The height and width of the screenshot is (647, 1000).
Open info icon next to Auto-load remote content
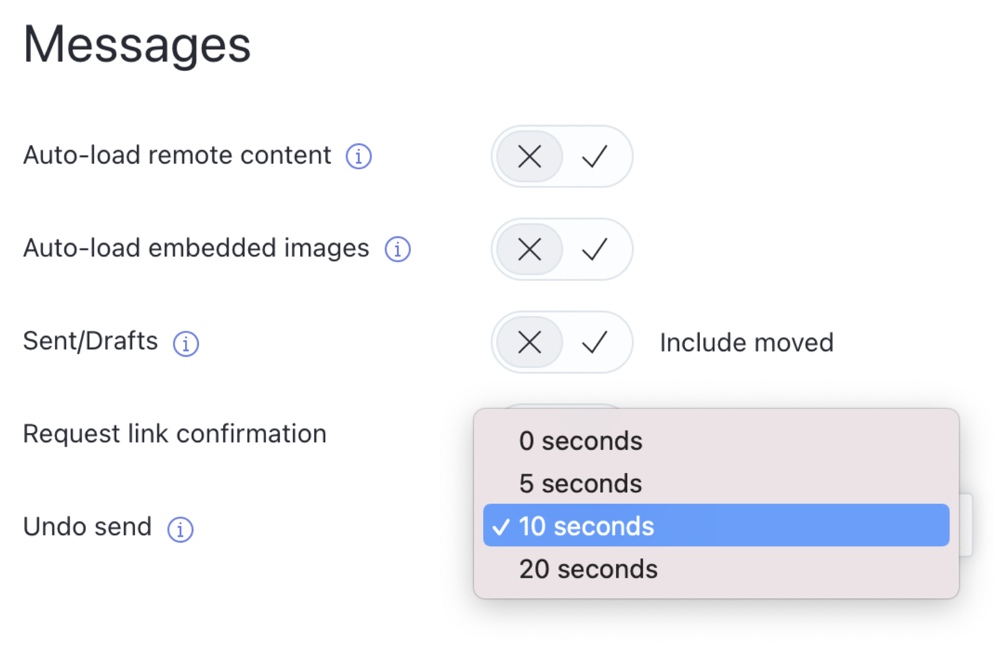(x=358, y=156)
